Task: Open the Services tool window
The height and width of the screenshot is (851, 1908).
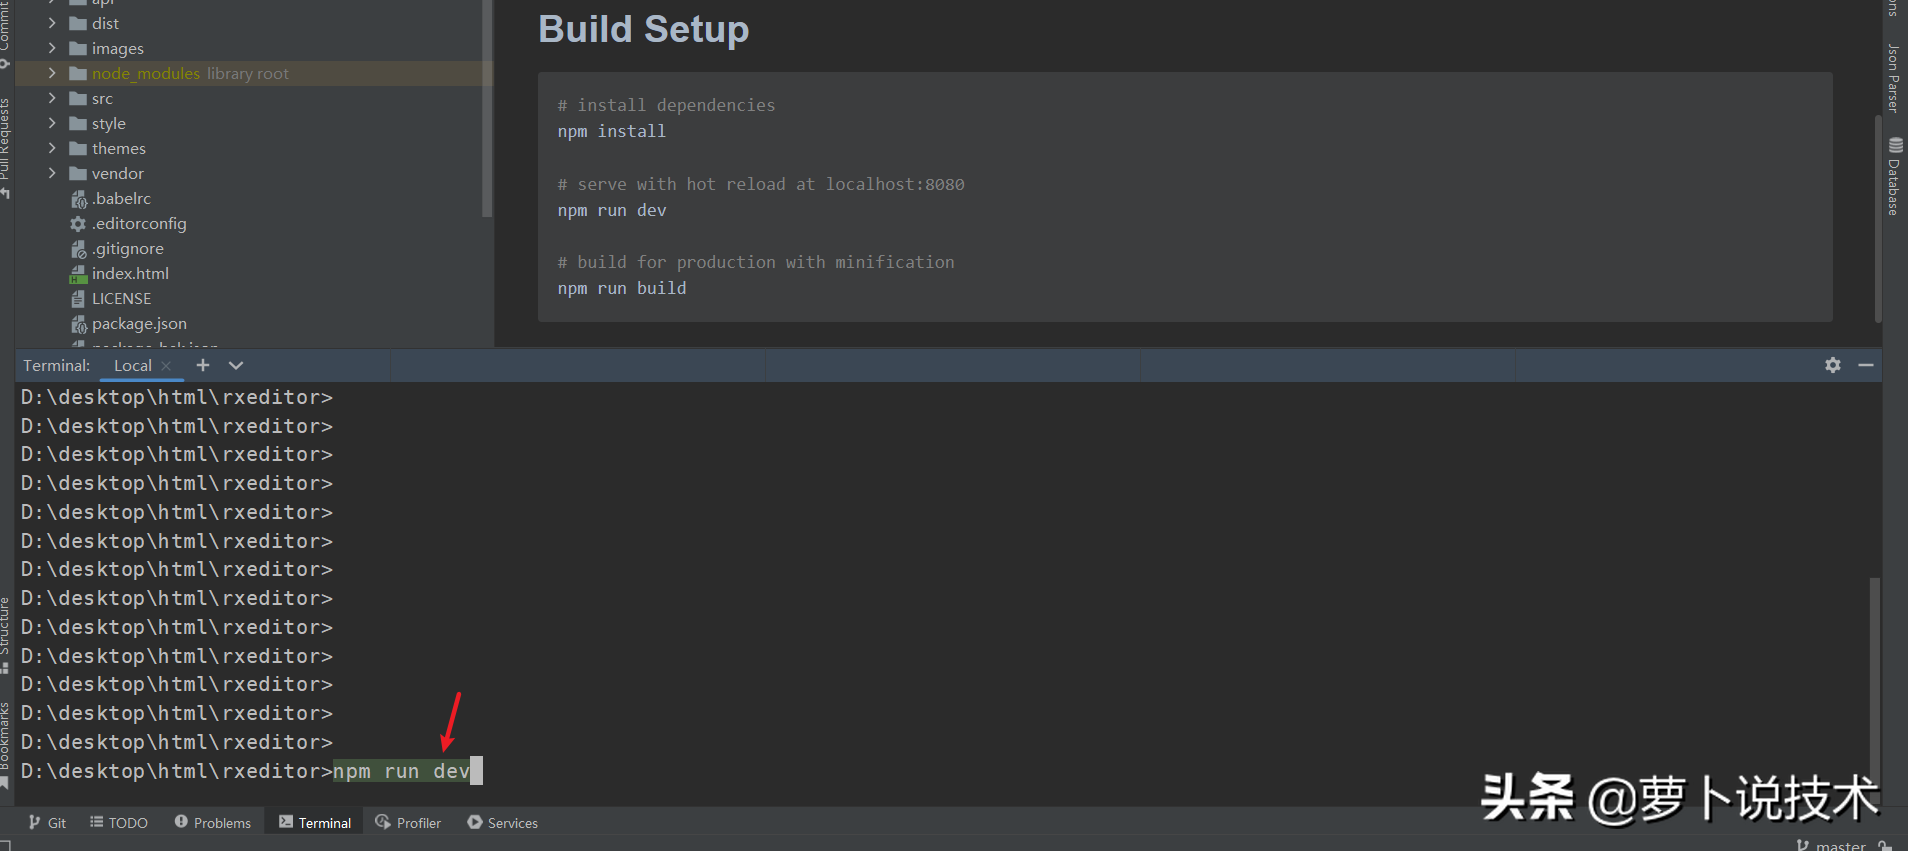Action: 502,822
